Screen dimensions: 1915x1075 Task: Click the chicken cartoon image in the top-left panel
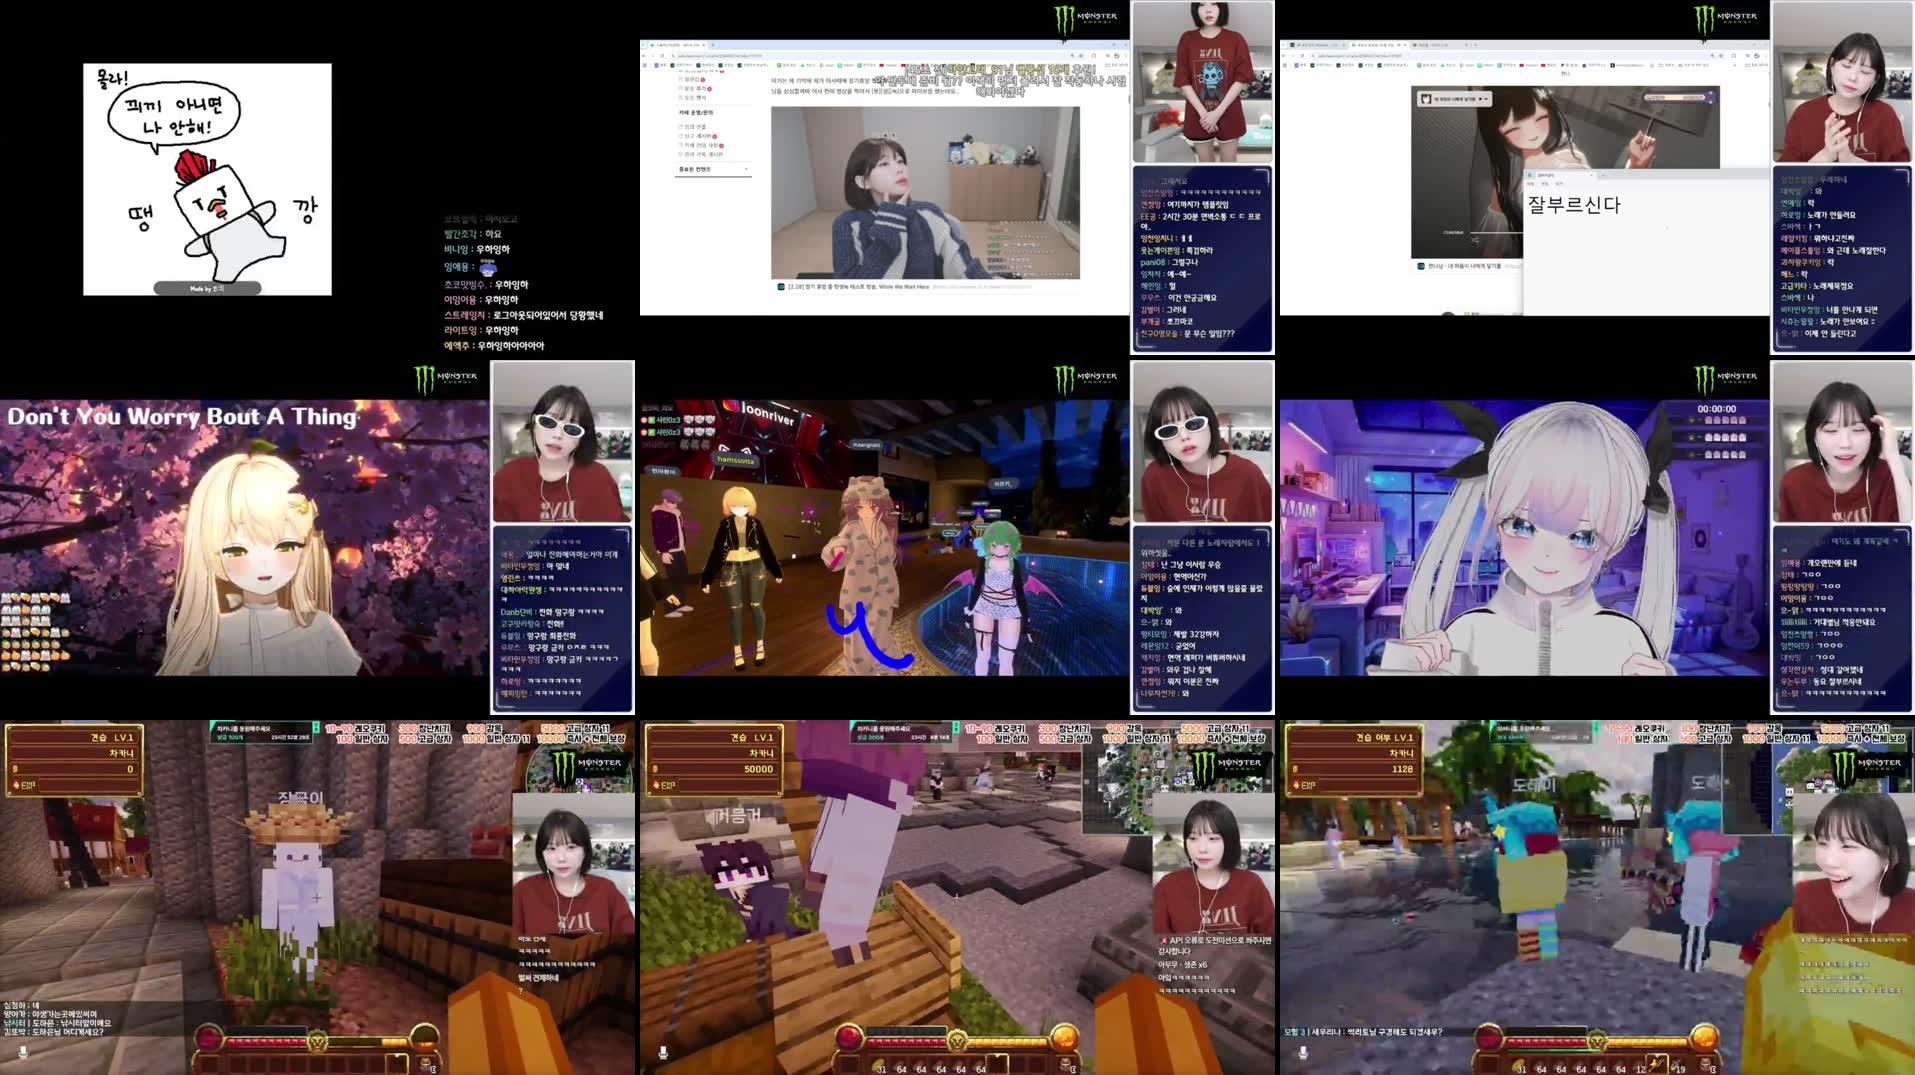pos(207,179)
